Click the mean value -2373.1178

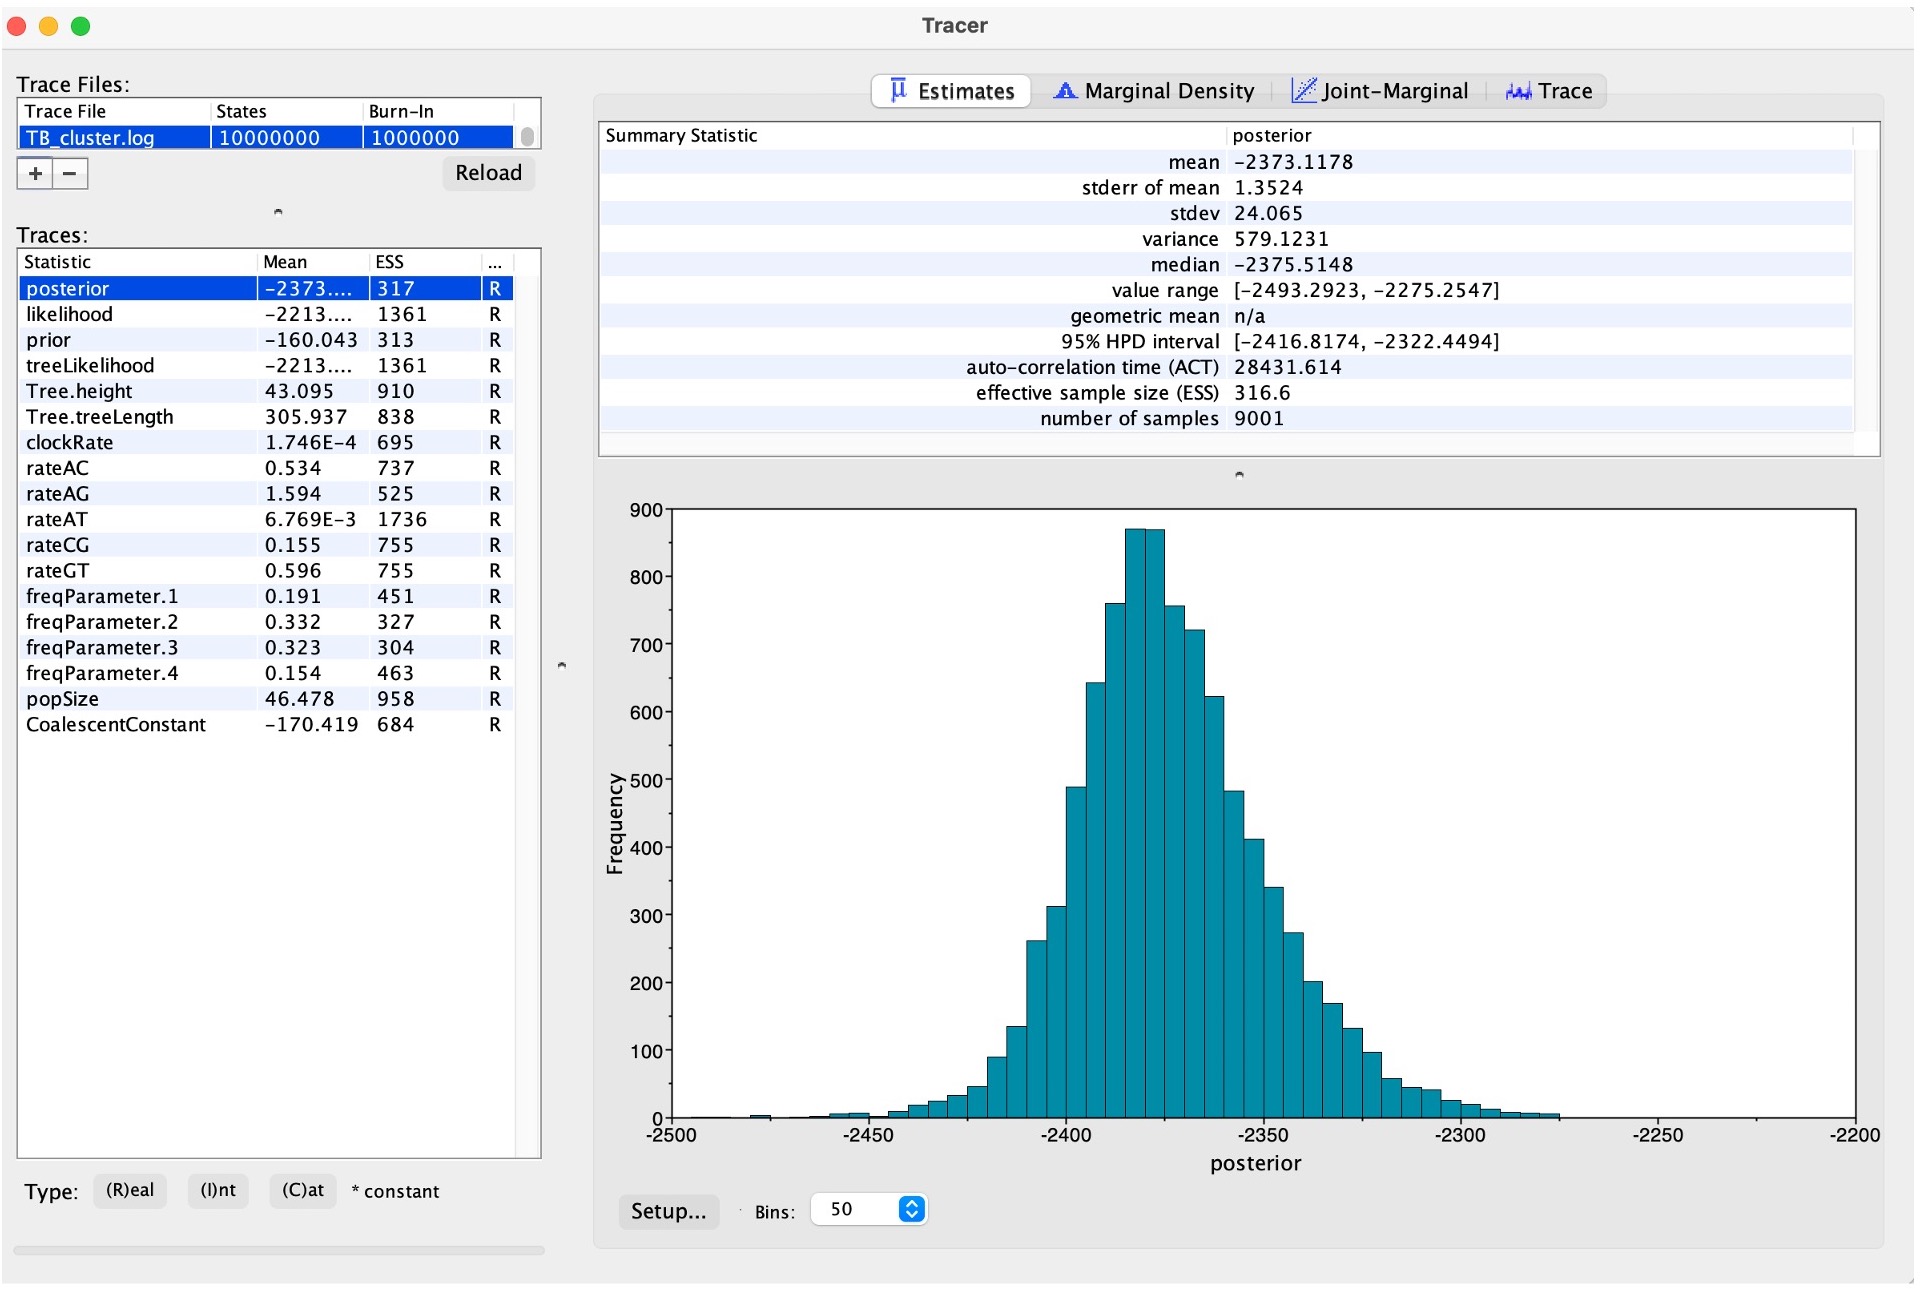click(1293, 162)
